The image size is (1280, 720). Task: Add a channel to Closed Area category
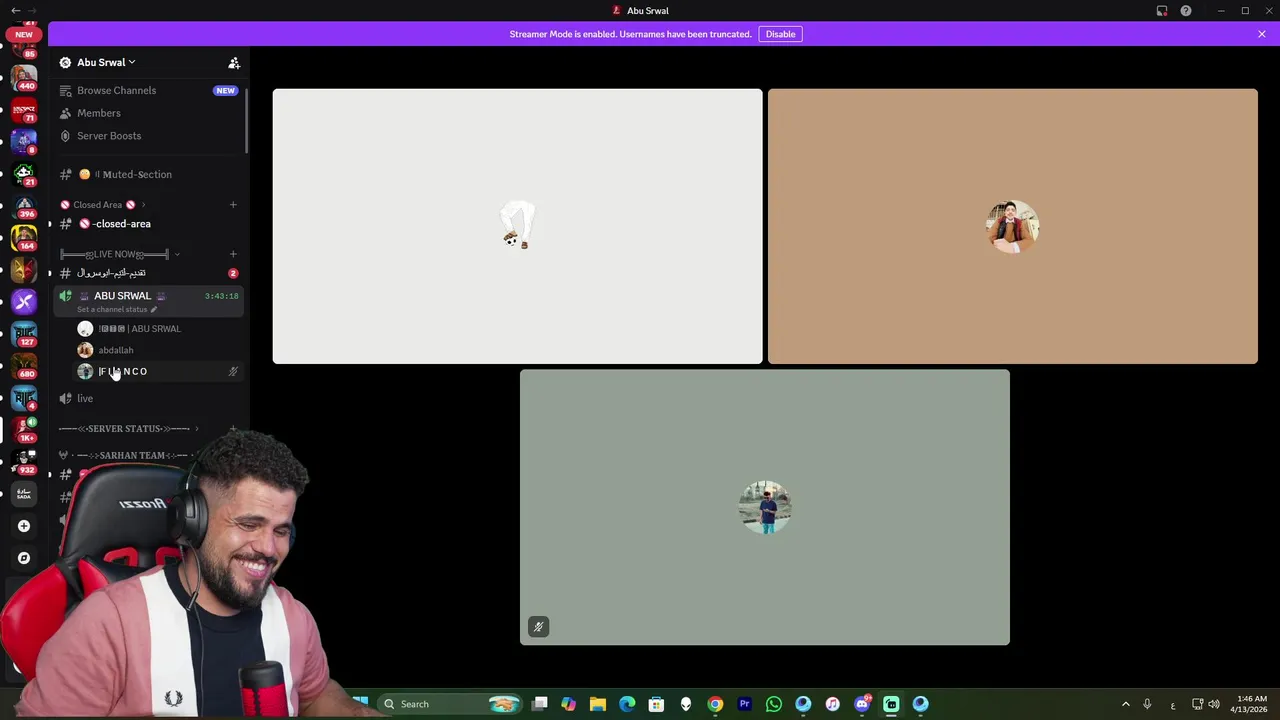pos(233,205)
